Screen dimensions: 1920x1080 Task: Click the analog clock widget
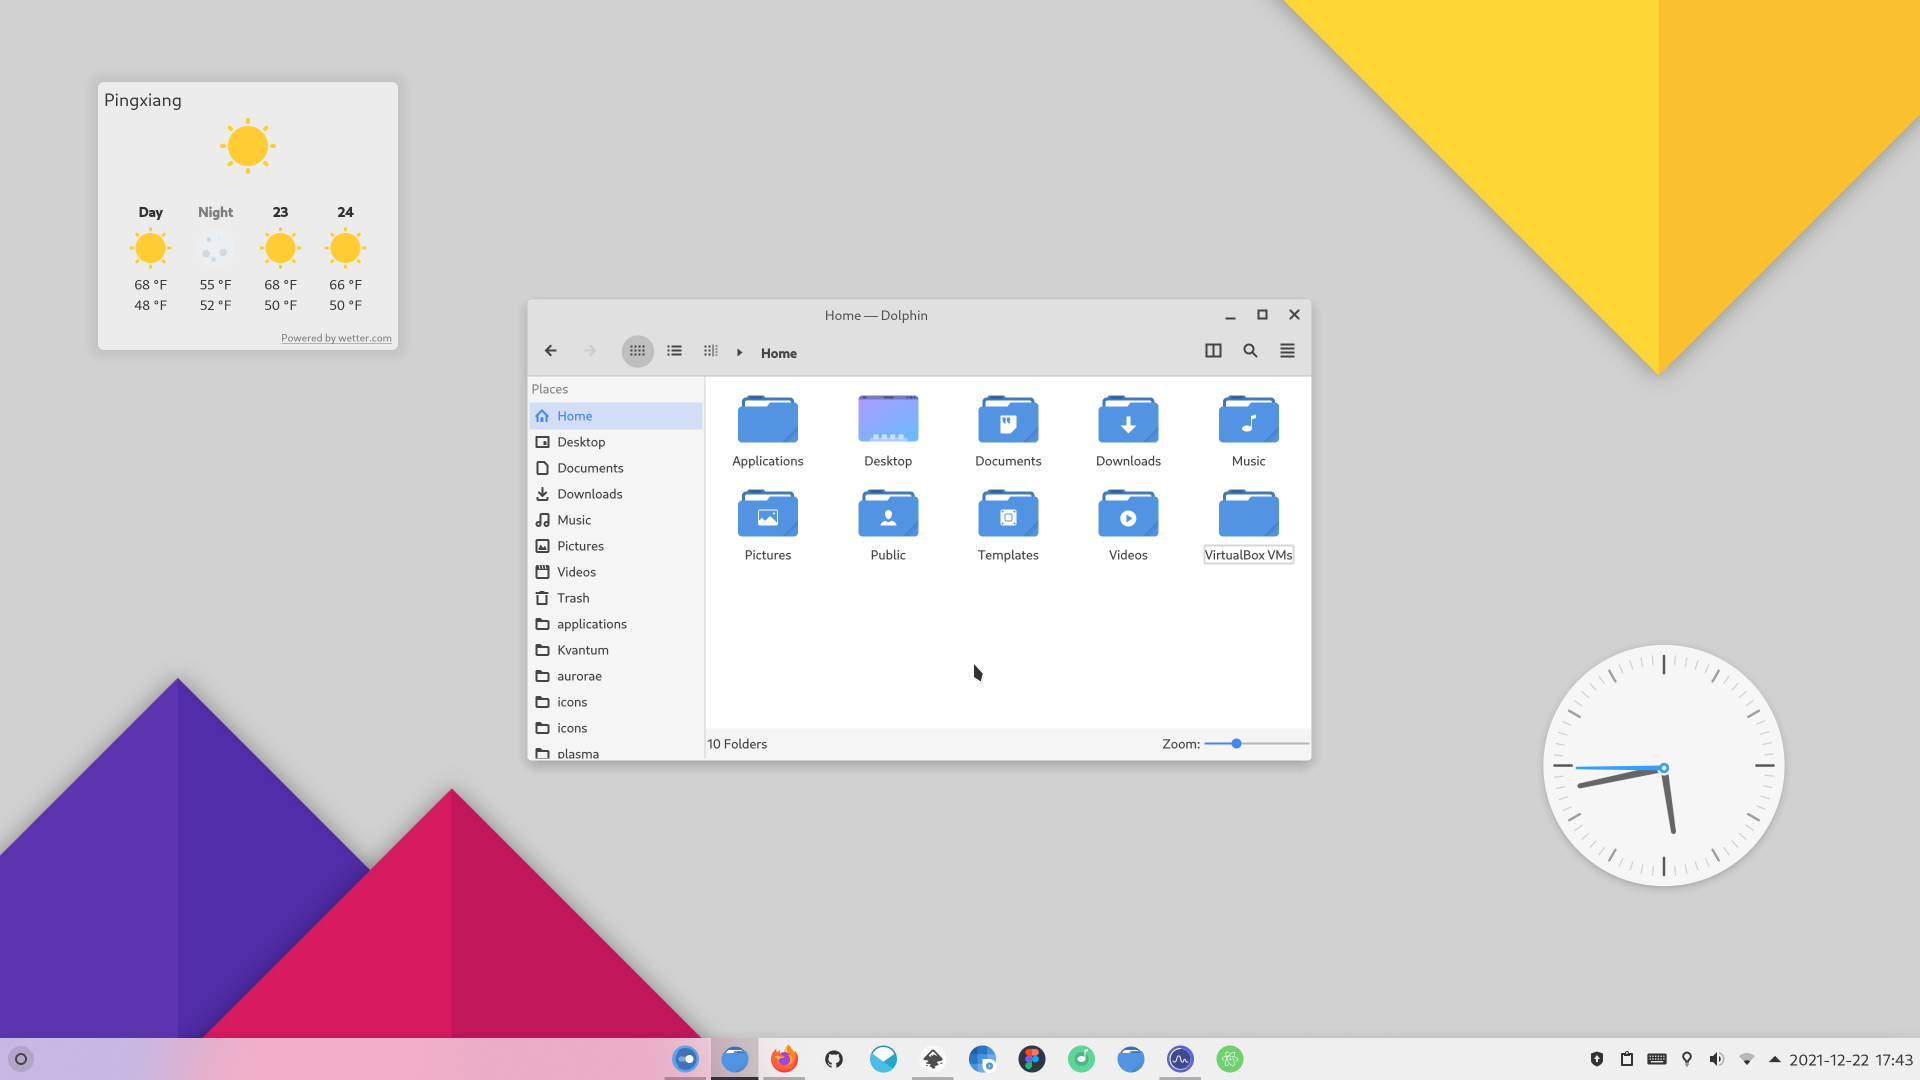(x=1663, y=766)
